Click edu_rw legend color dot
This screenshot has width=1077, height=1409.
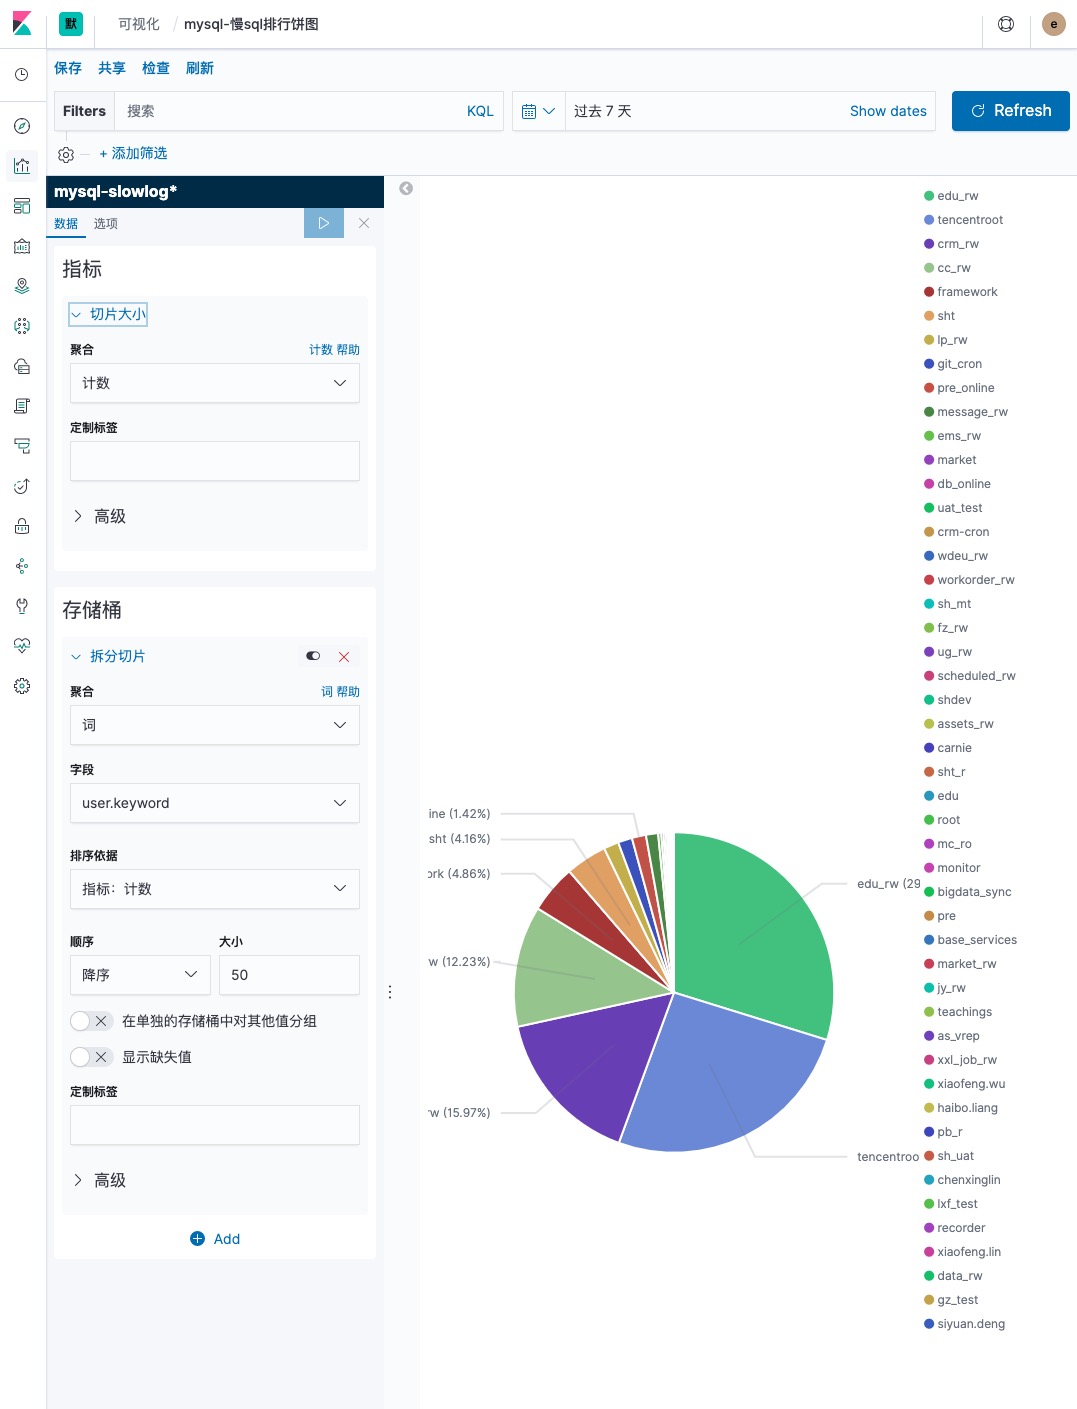[929, 196]
